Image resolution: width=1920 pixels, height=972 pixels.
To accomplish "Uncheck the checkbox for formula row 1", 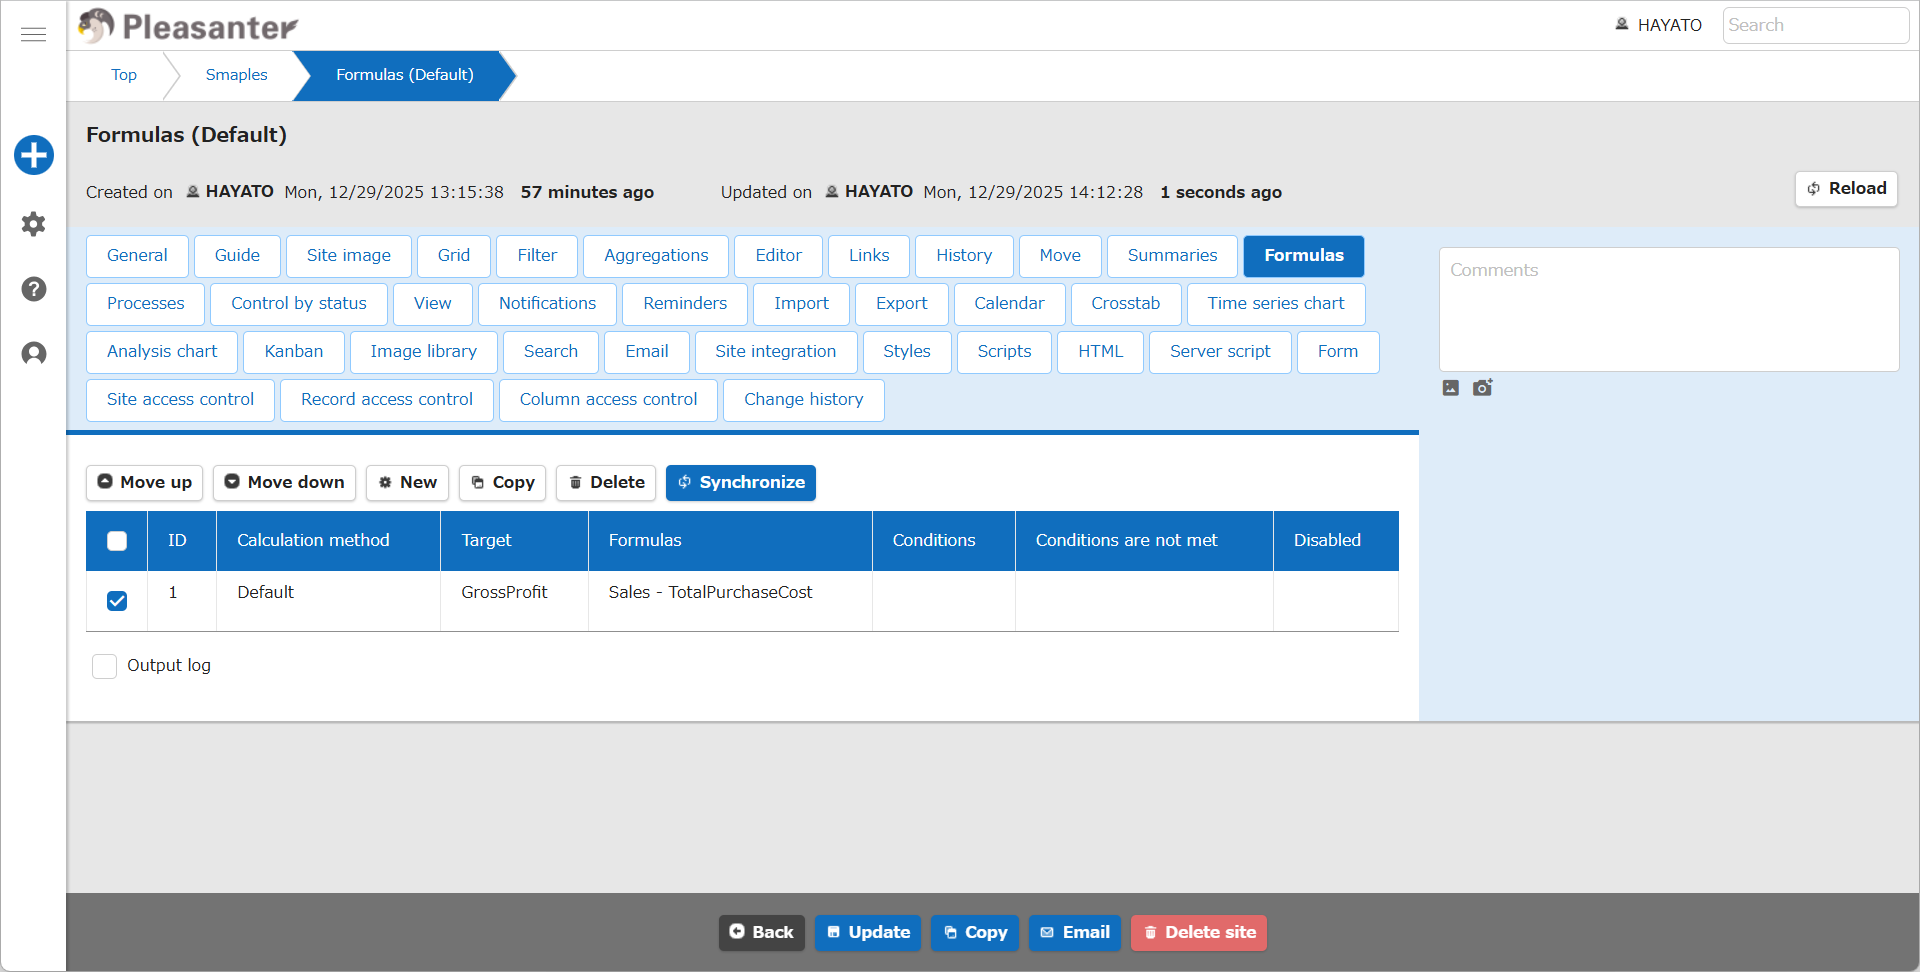I will click(x=117, y=601).
